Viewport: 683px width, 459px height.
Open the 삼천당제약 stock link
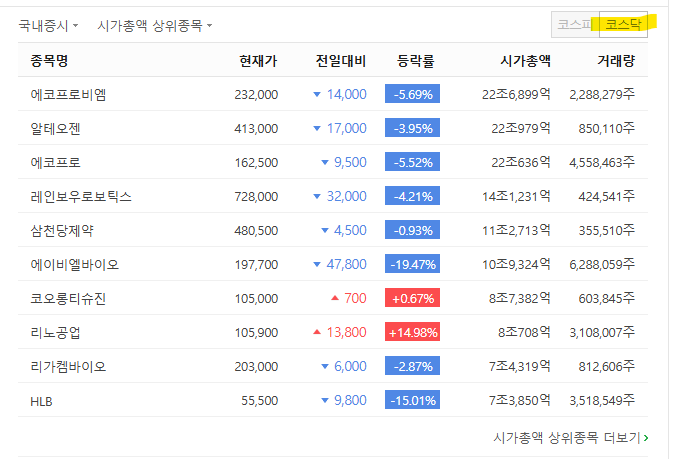tap(62, 230)
